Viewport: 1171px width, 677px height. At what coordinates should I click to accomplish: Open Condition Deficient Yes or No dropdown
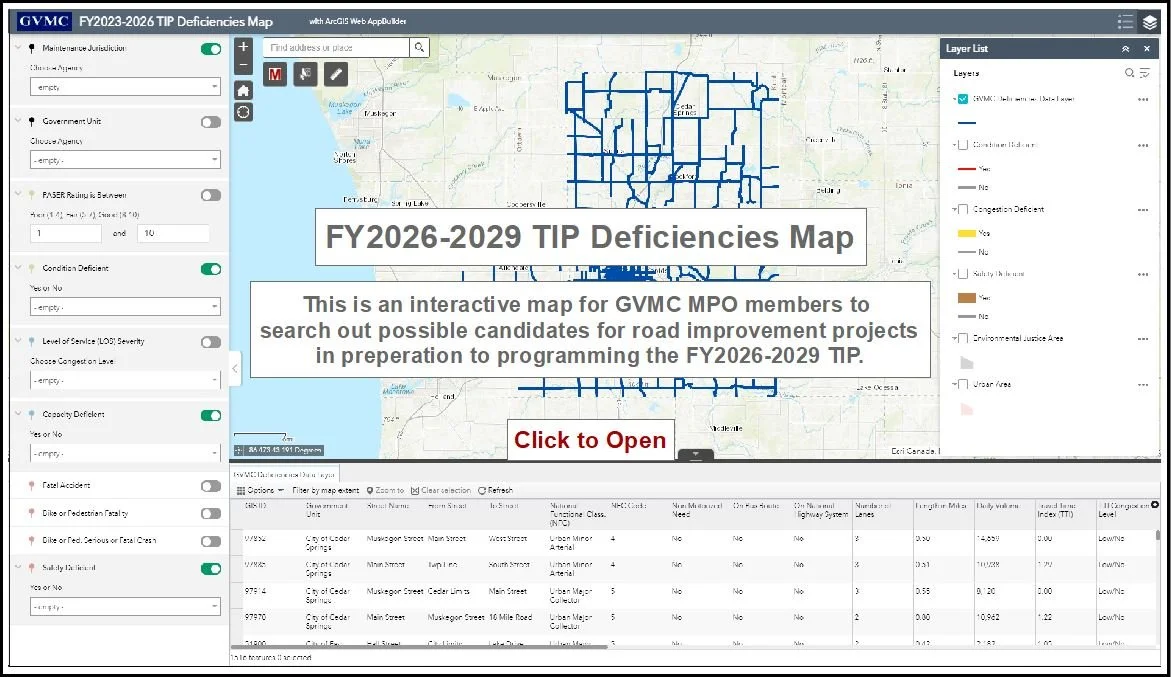click(125, 307)
